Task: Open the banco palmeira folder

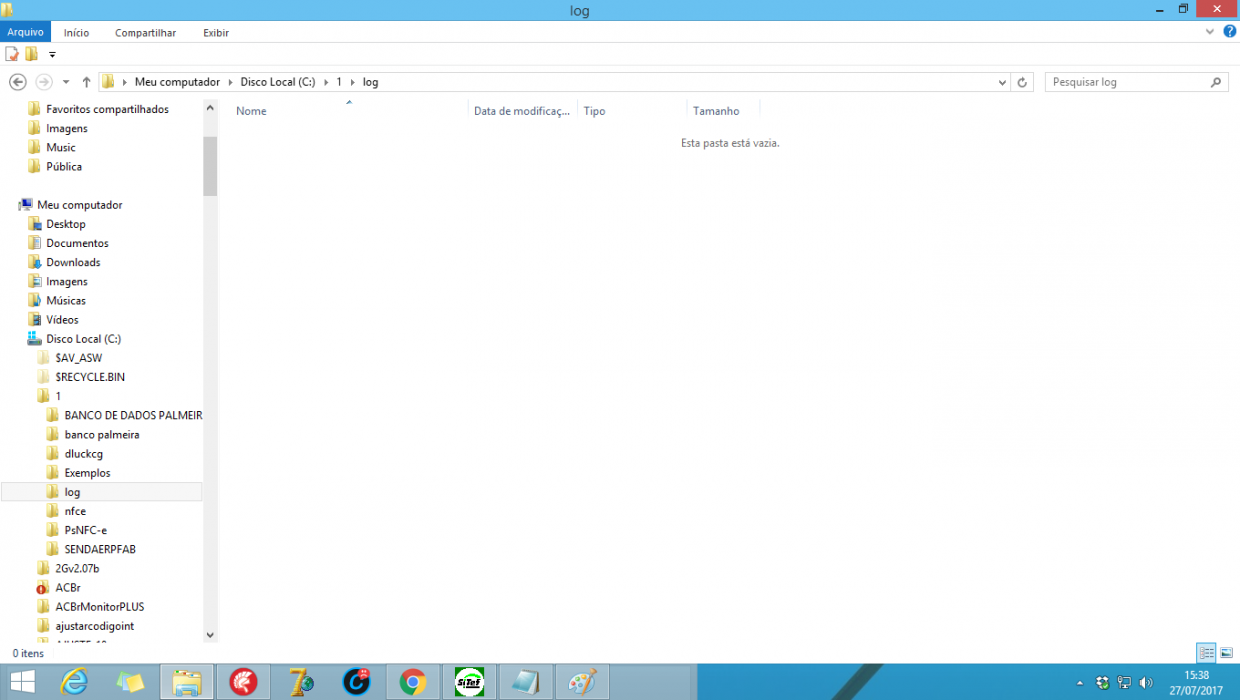Action: (x=102, y=435)
